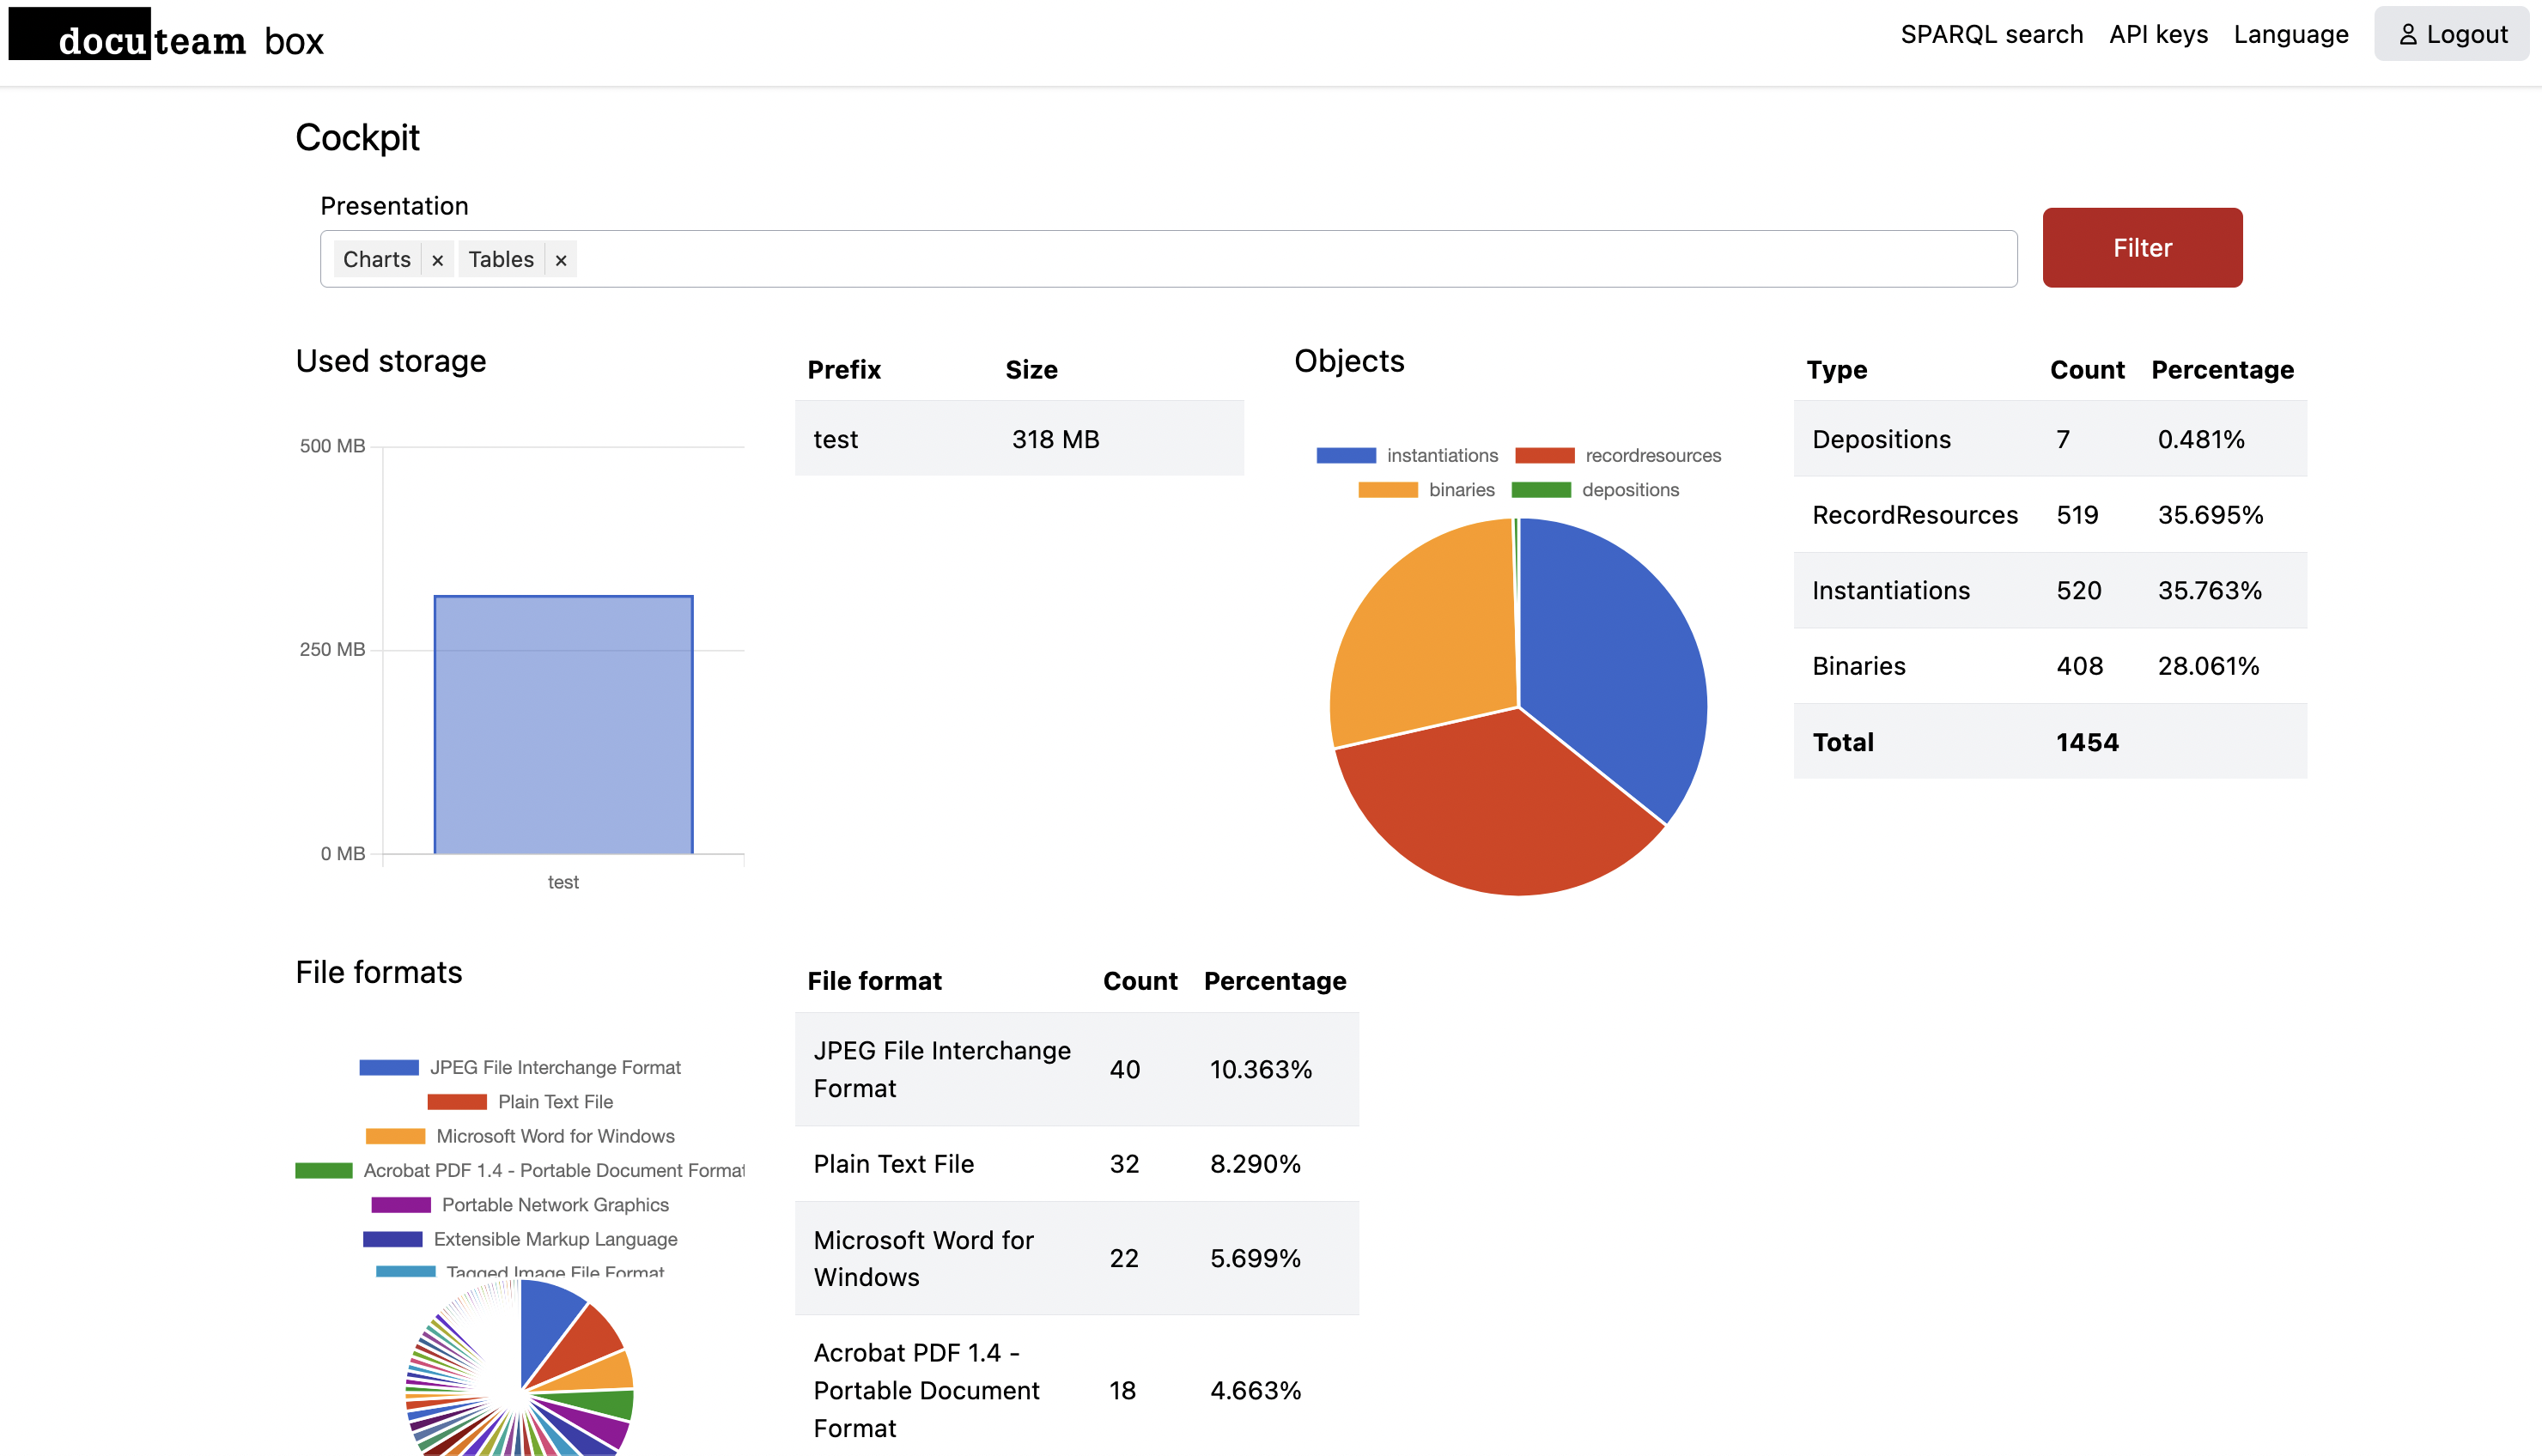This screenshot has width=2542, height=1456.
Task: Click the 'Objects' heading
Action: coord(1349,362)
